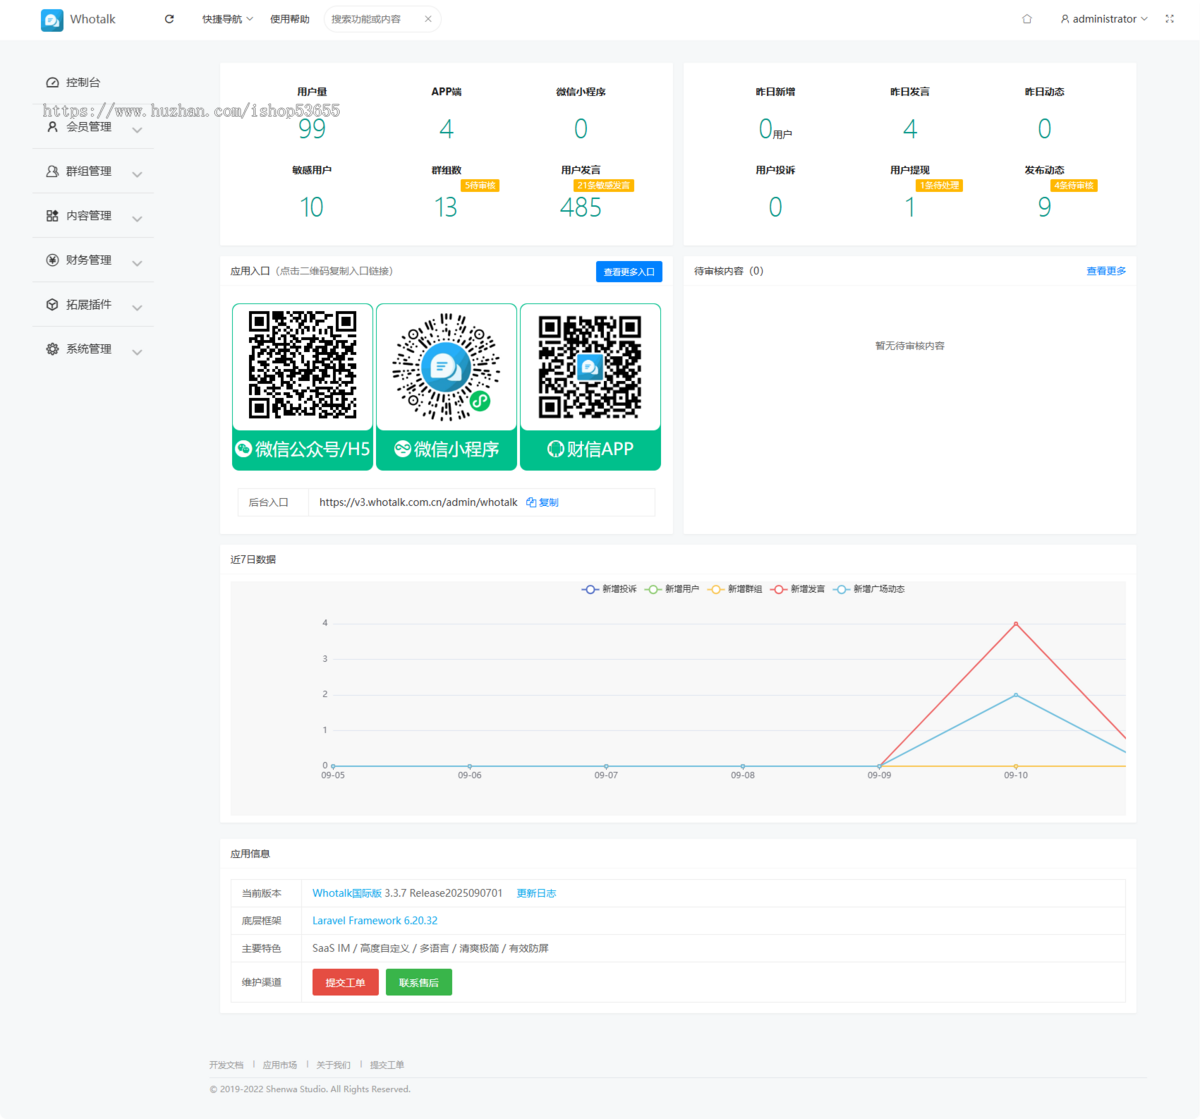The image size is (1200, 1119).
Task: Click the 内容管理 grid icon
Action: 52,216
